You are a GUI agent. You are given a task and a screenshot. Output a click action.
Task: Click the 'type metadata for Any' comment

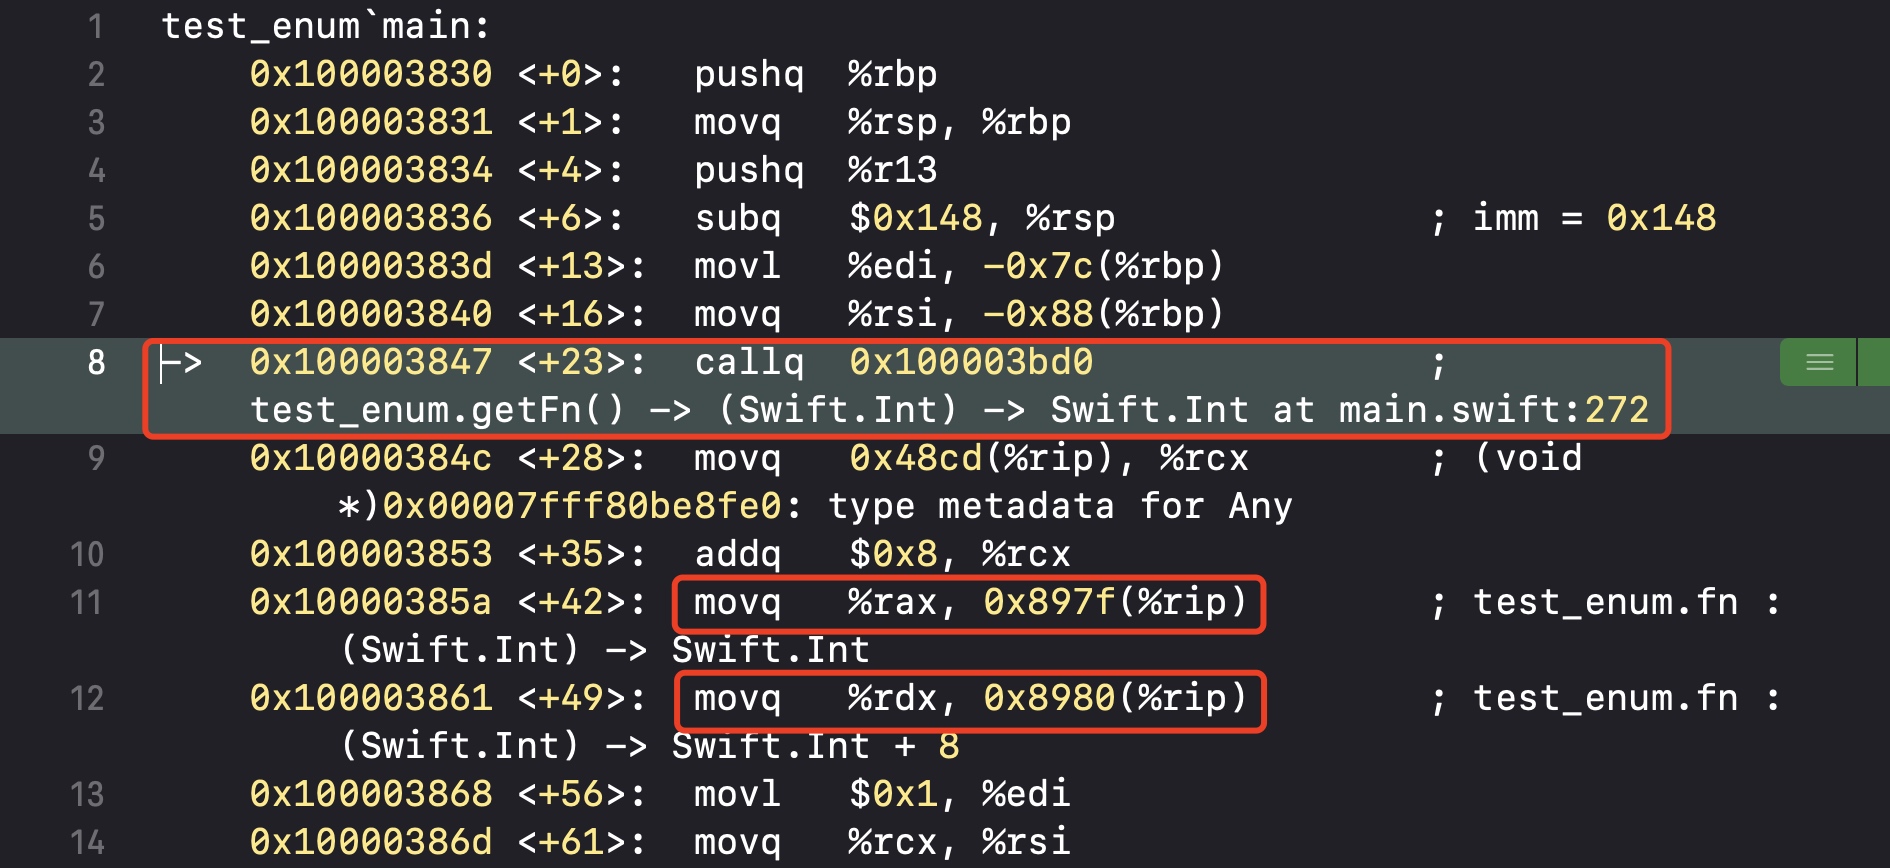tap(1060, 506)
